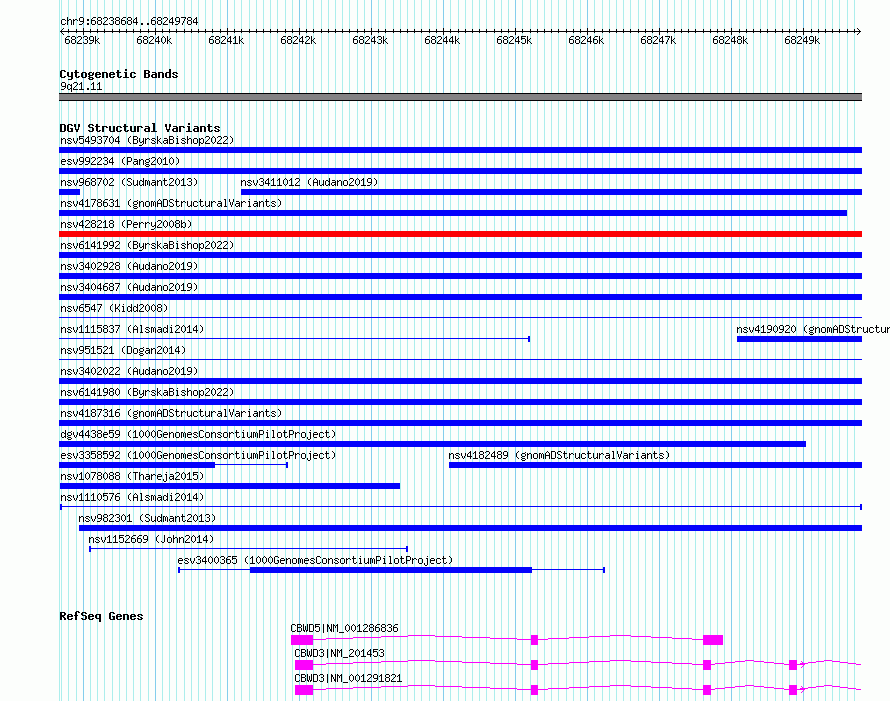Screen dimensions: 890x701
Task: Select the esv992234 (Pang2010) variant label
Action: pos(120,161)
